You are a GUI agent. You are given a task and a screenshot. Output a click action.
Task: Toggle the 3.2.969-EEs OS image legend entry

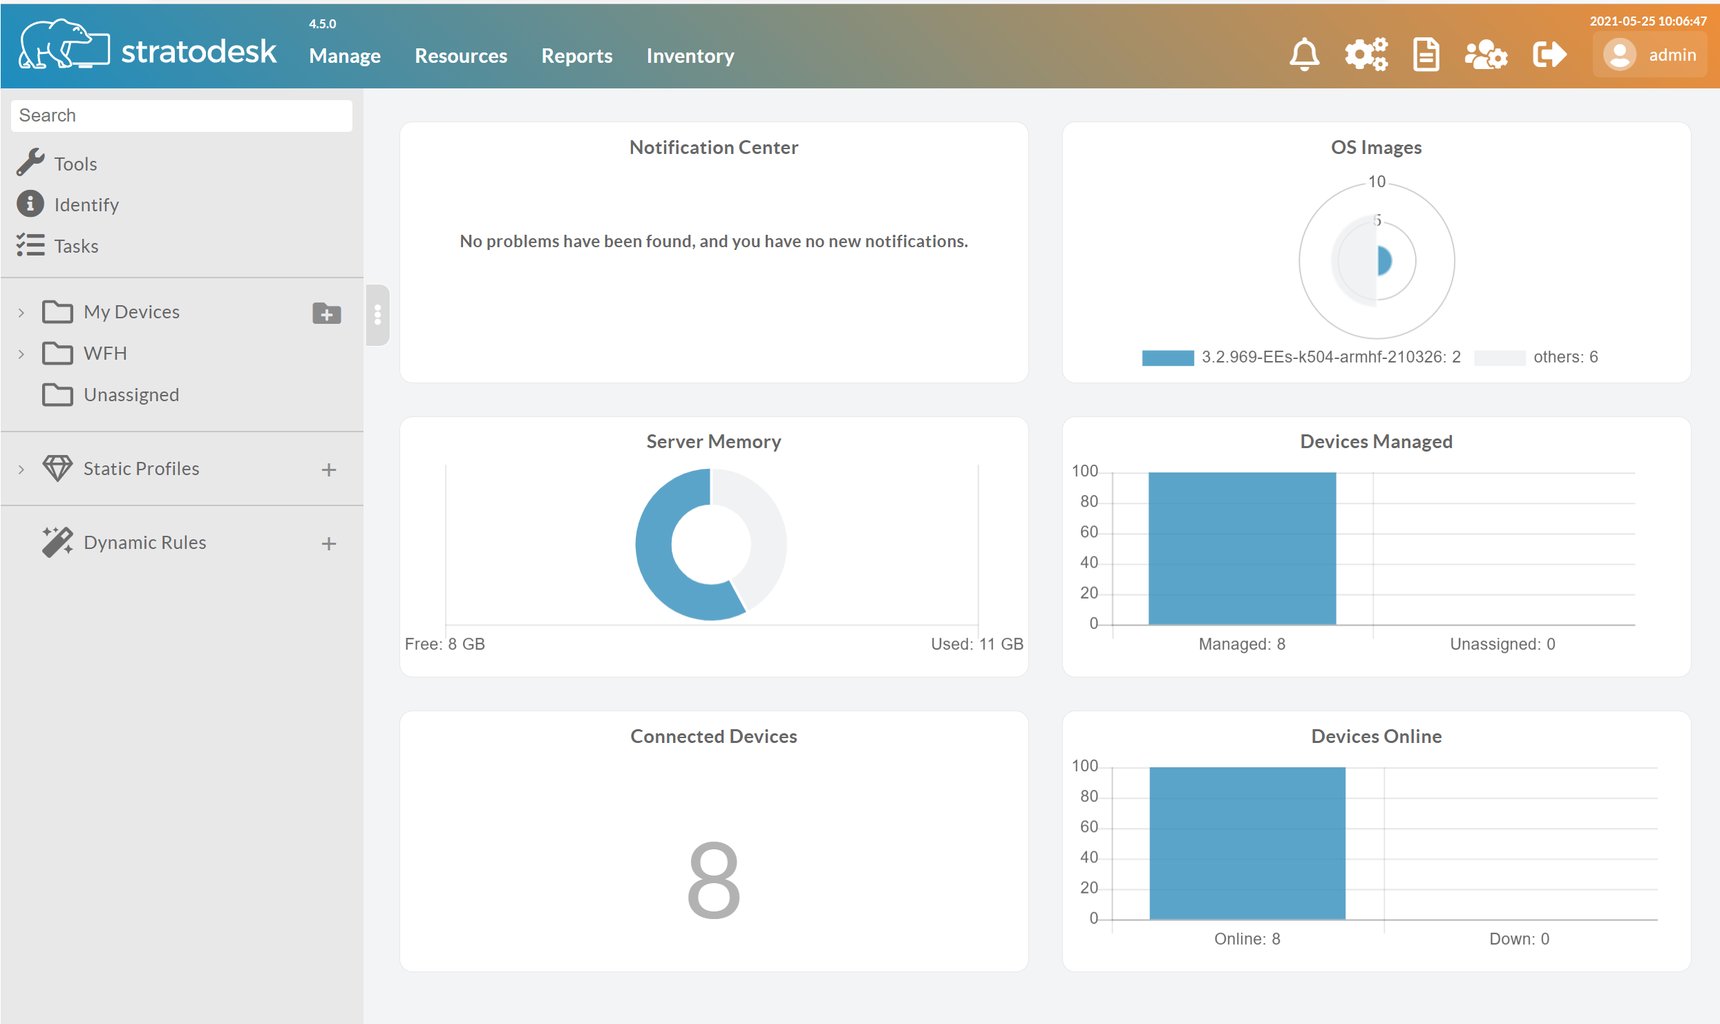[1301, 358]
